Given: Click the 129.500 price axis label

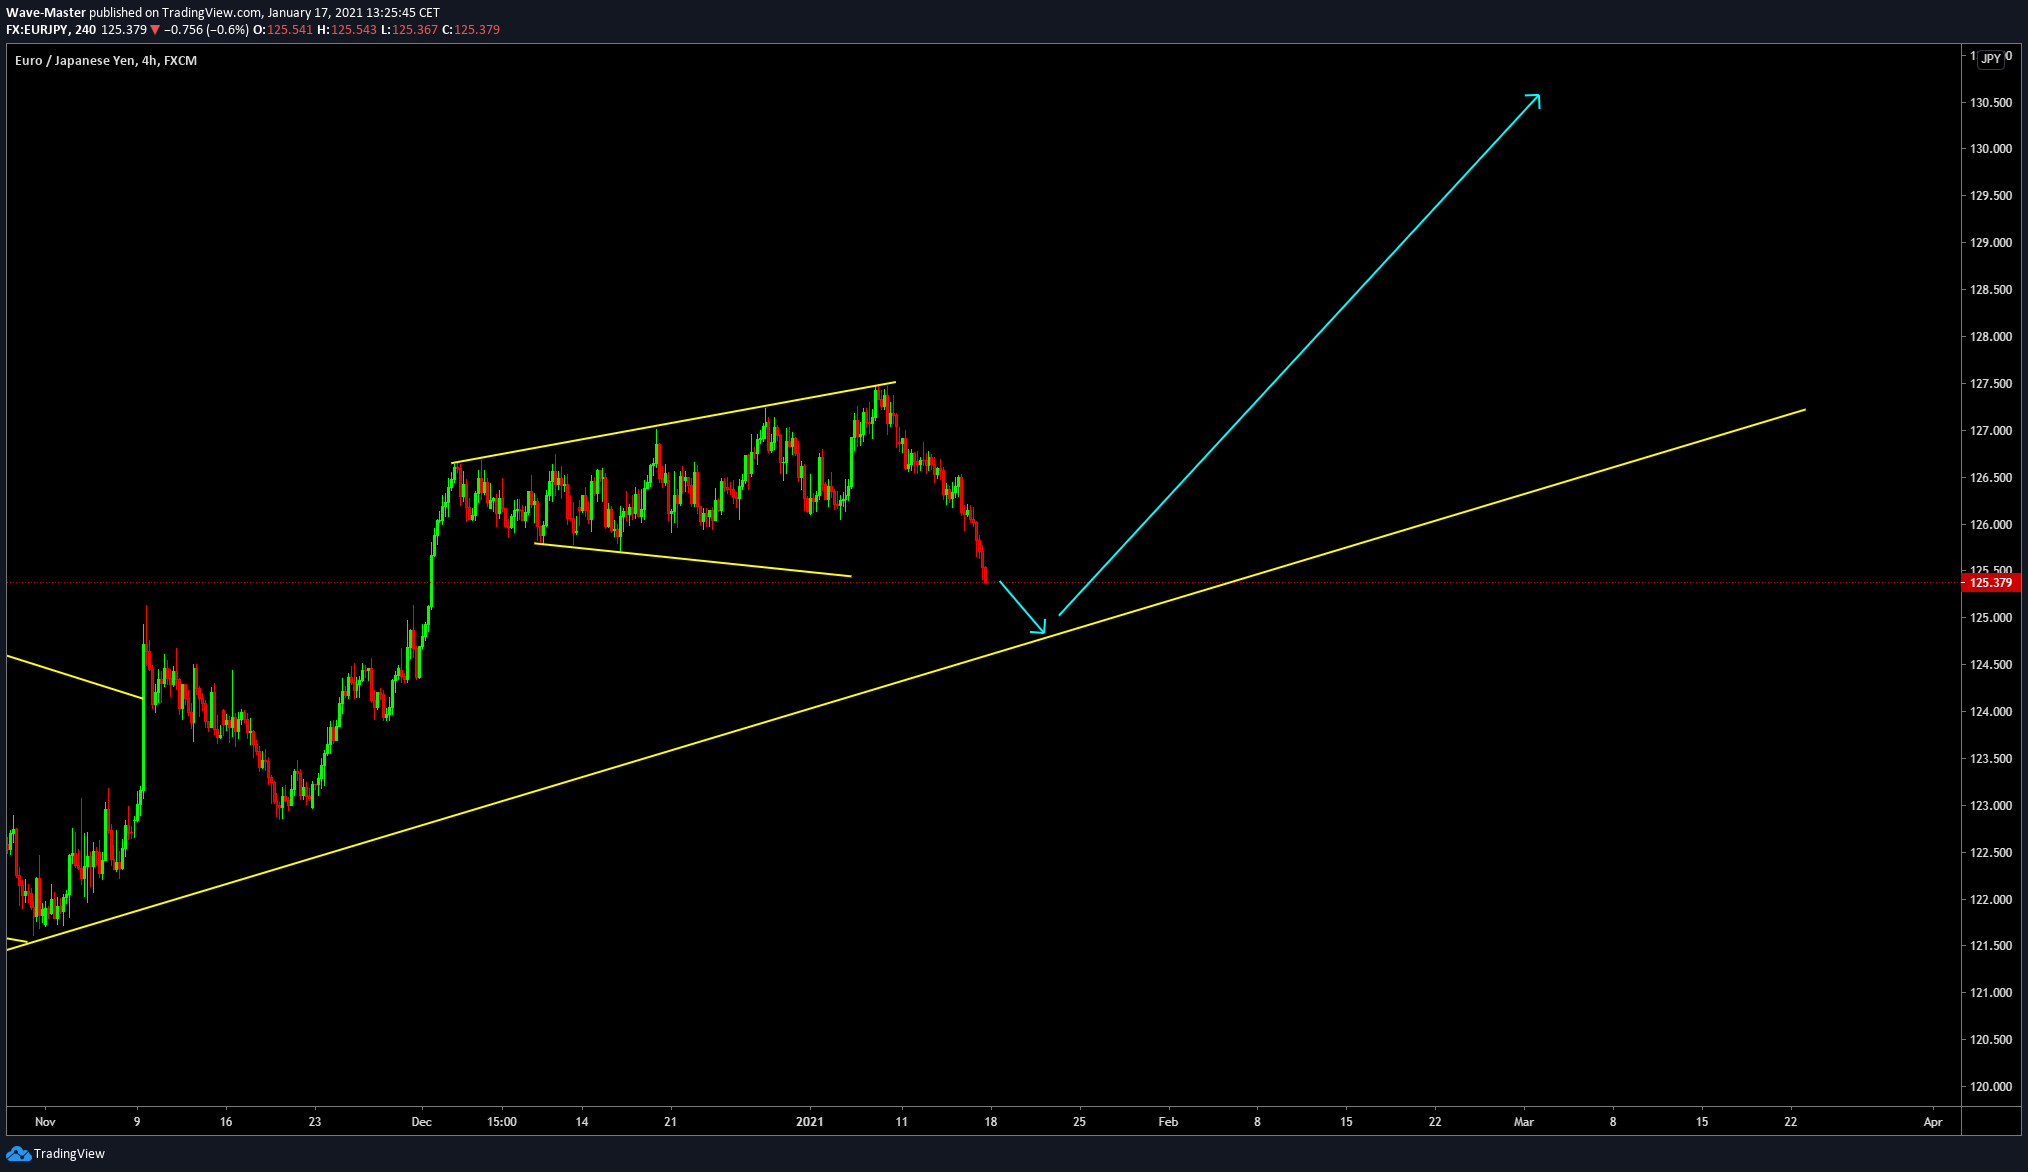Looking at the screenshot, I should (1991, 196).
